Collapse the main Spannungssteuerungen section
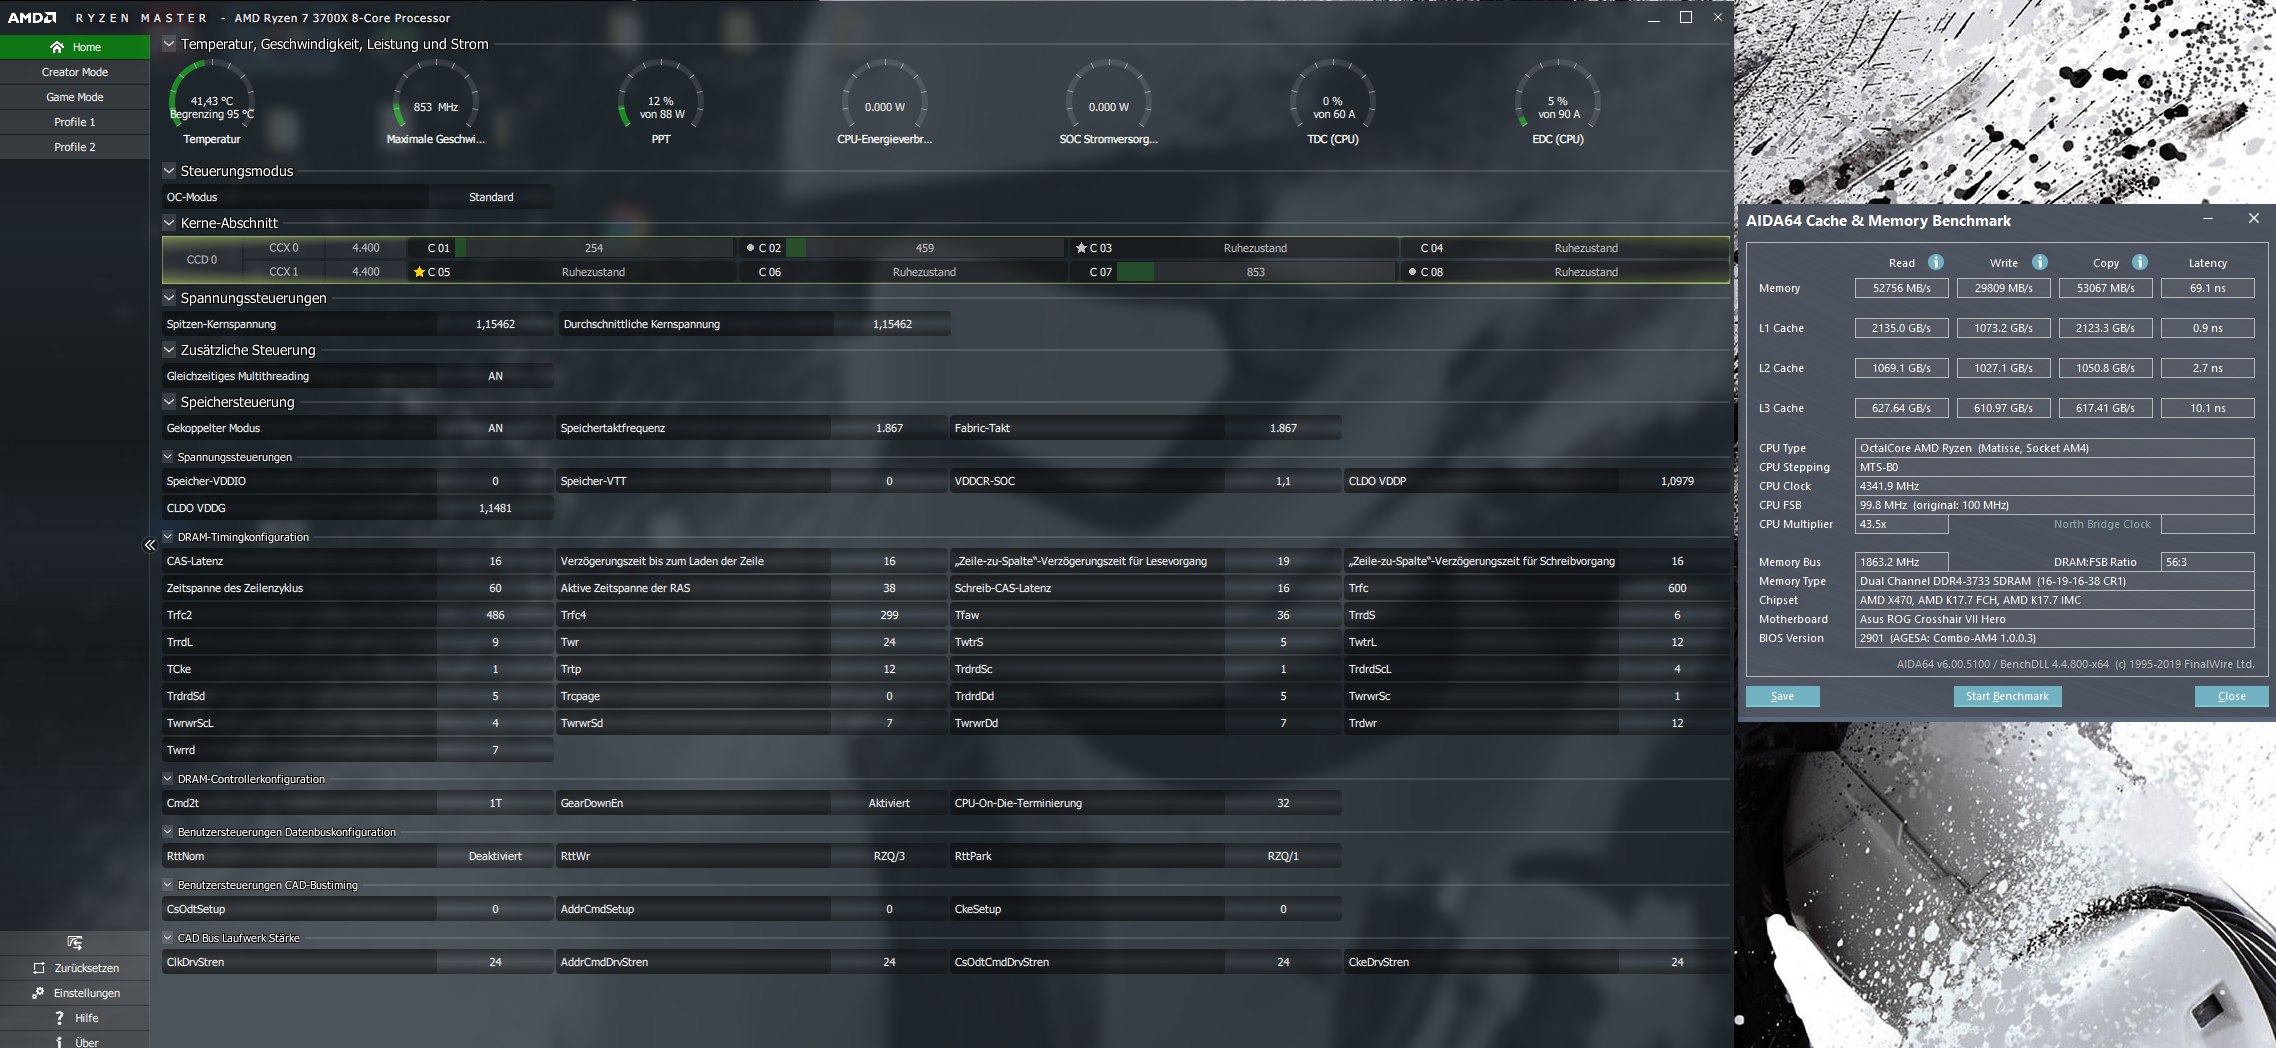The image size is (2276, 1048). (169, 298)
